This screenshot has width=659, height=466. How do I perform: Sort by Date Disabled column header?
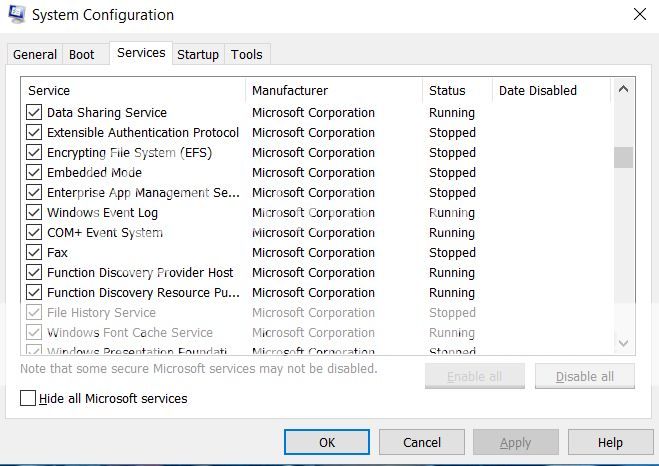(x=551, y=90)
